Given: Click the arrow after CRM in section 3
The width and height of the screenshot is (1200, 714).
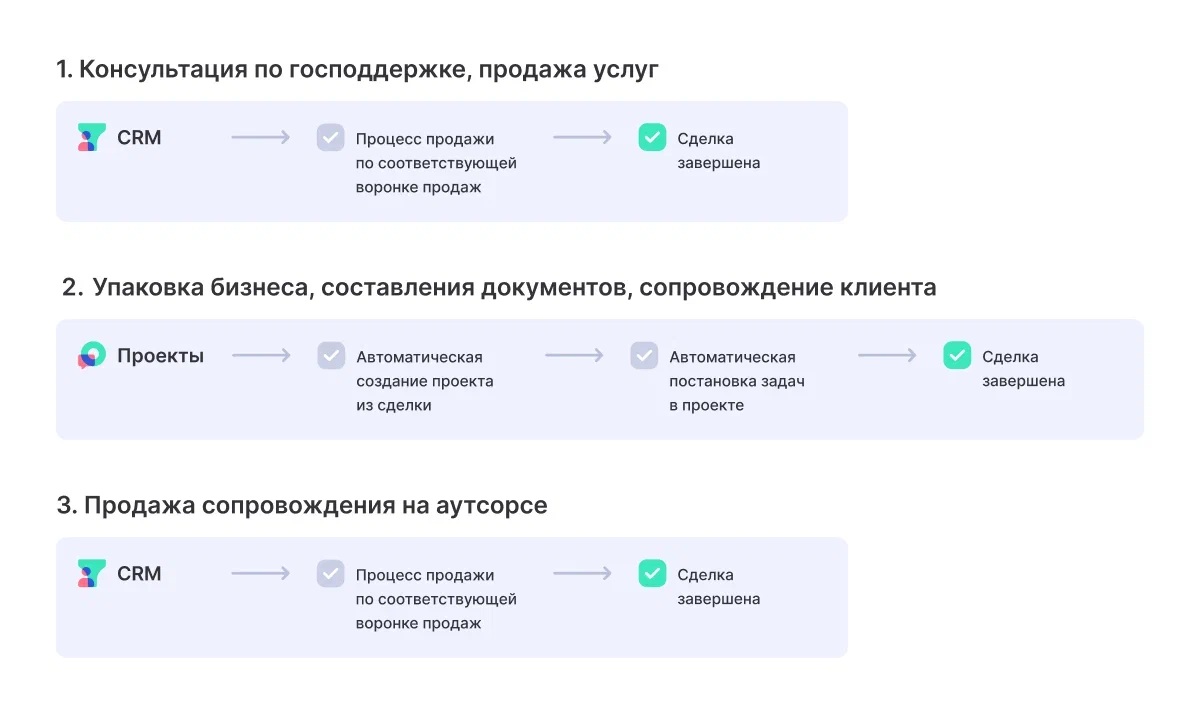Looking at the screenshot, I should pyautogui.click(x=261, y=573).
